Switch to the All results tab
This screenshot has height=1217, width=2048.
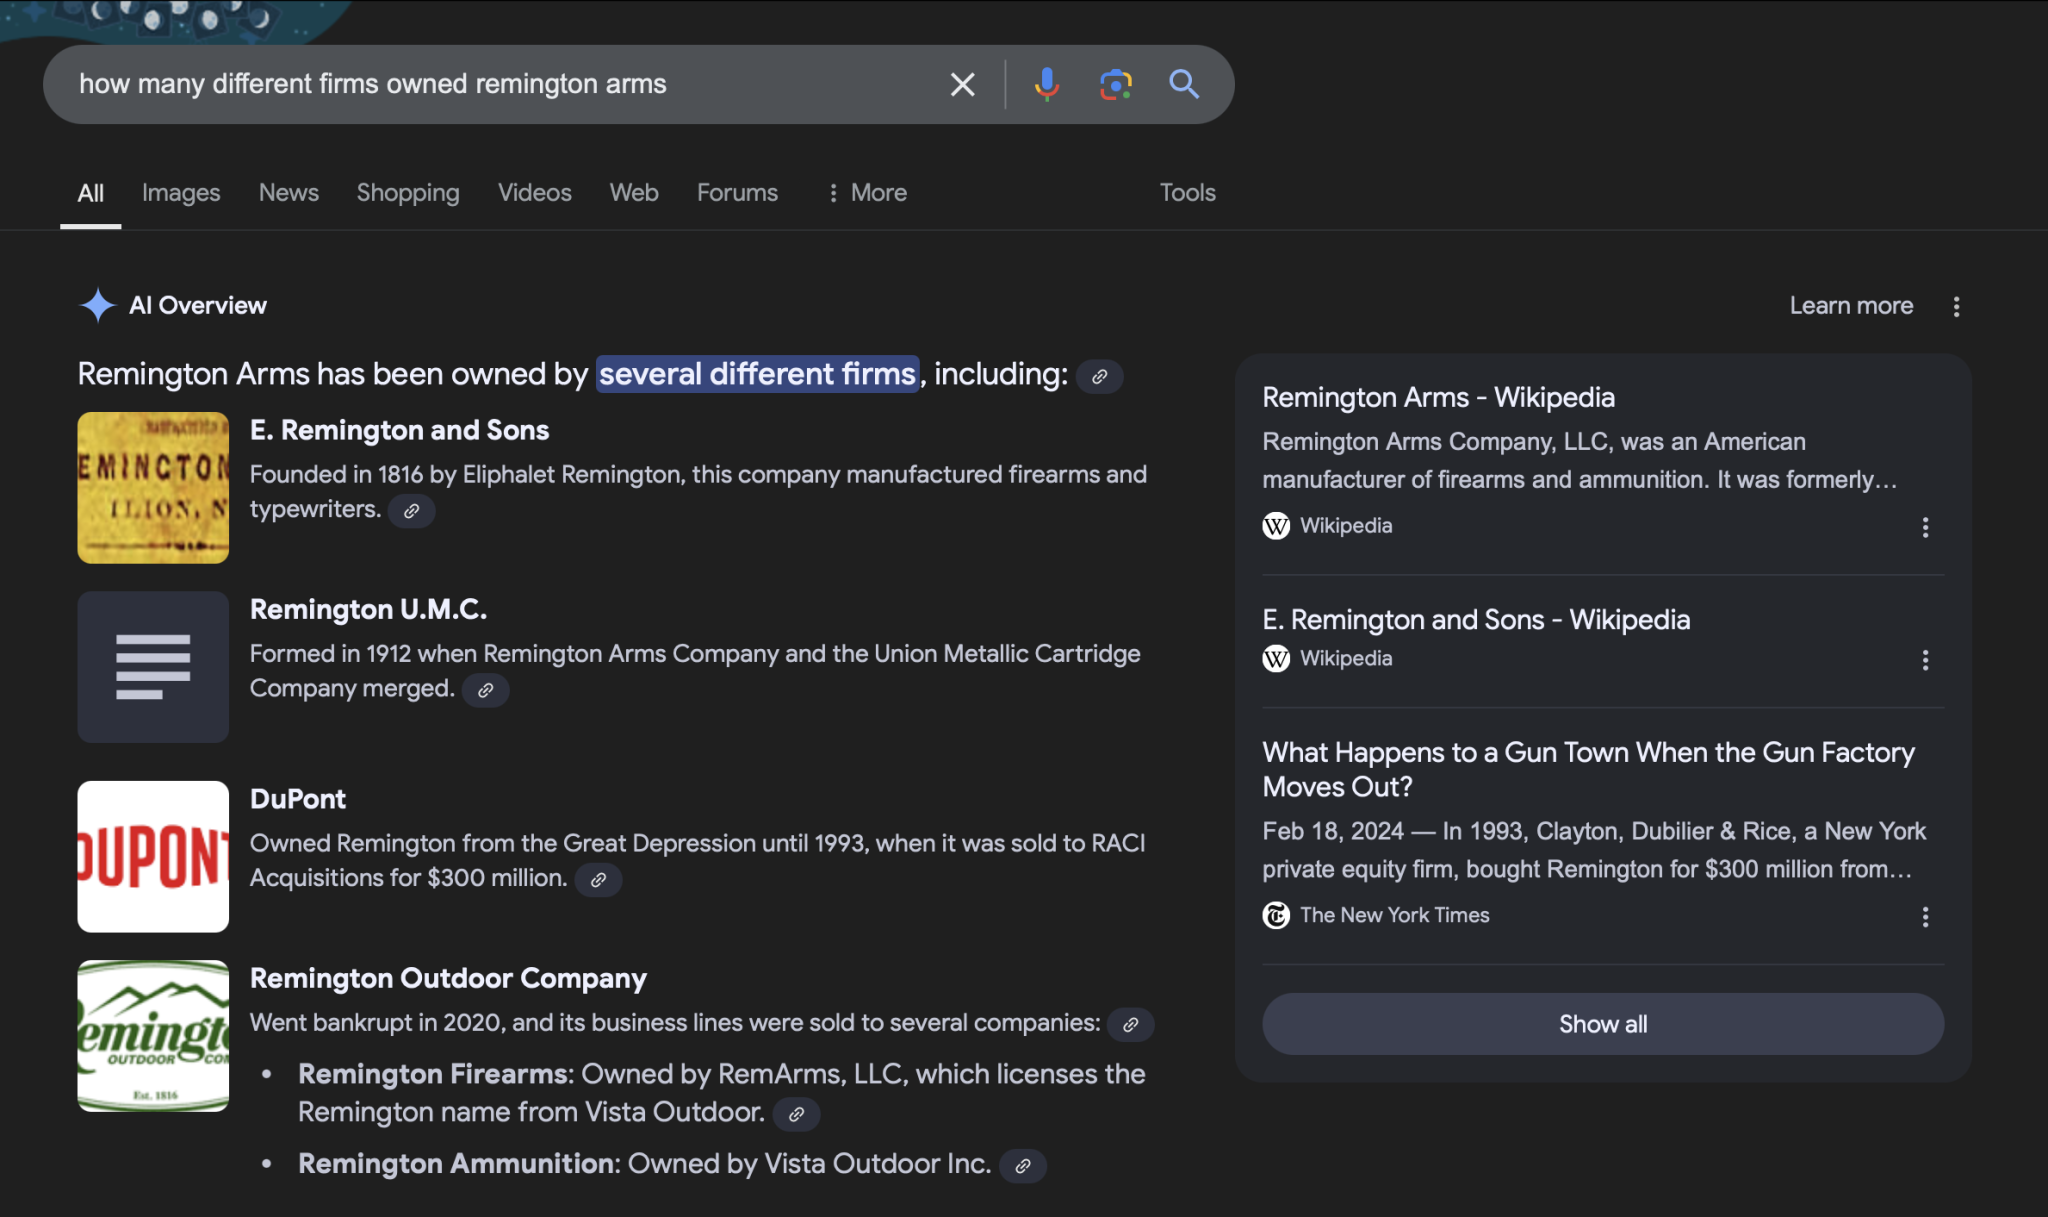click(90, 193)
